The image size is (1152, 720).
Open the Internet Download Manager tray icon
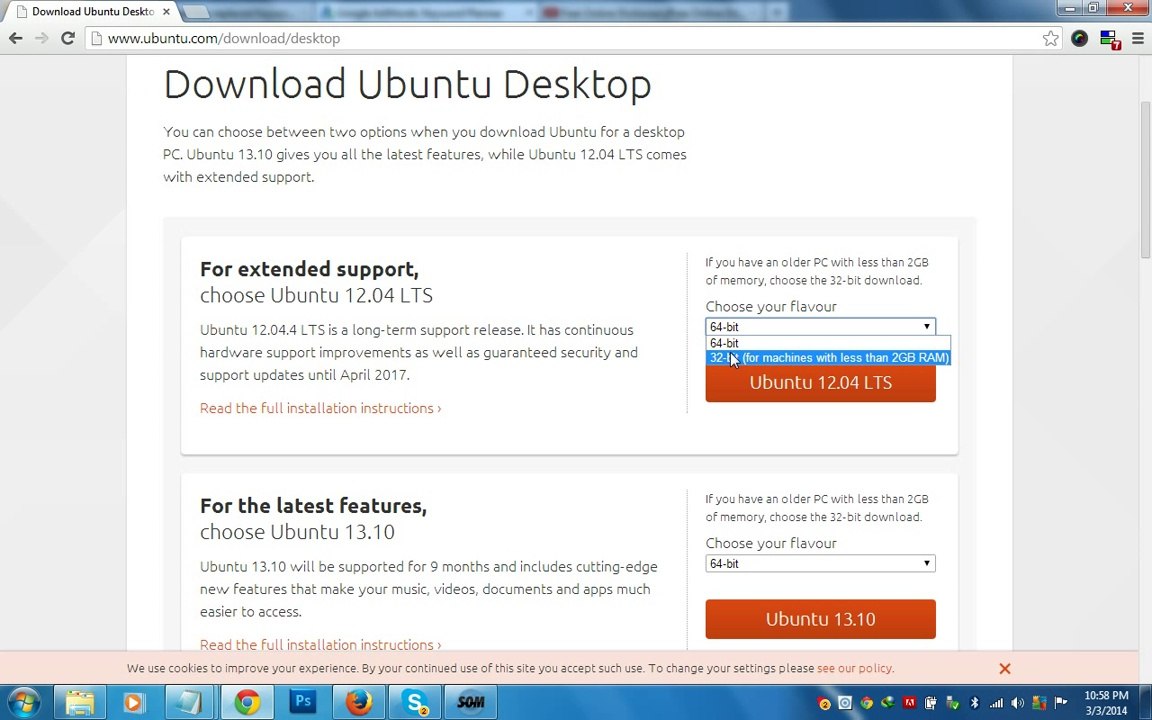click(888, 702)
